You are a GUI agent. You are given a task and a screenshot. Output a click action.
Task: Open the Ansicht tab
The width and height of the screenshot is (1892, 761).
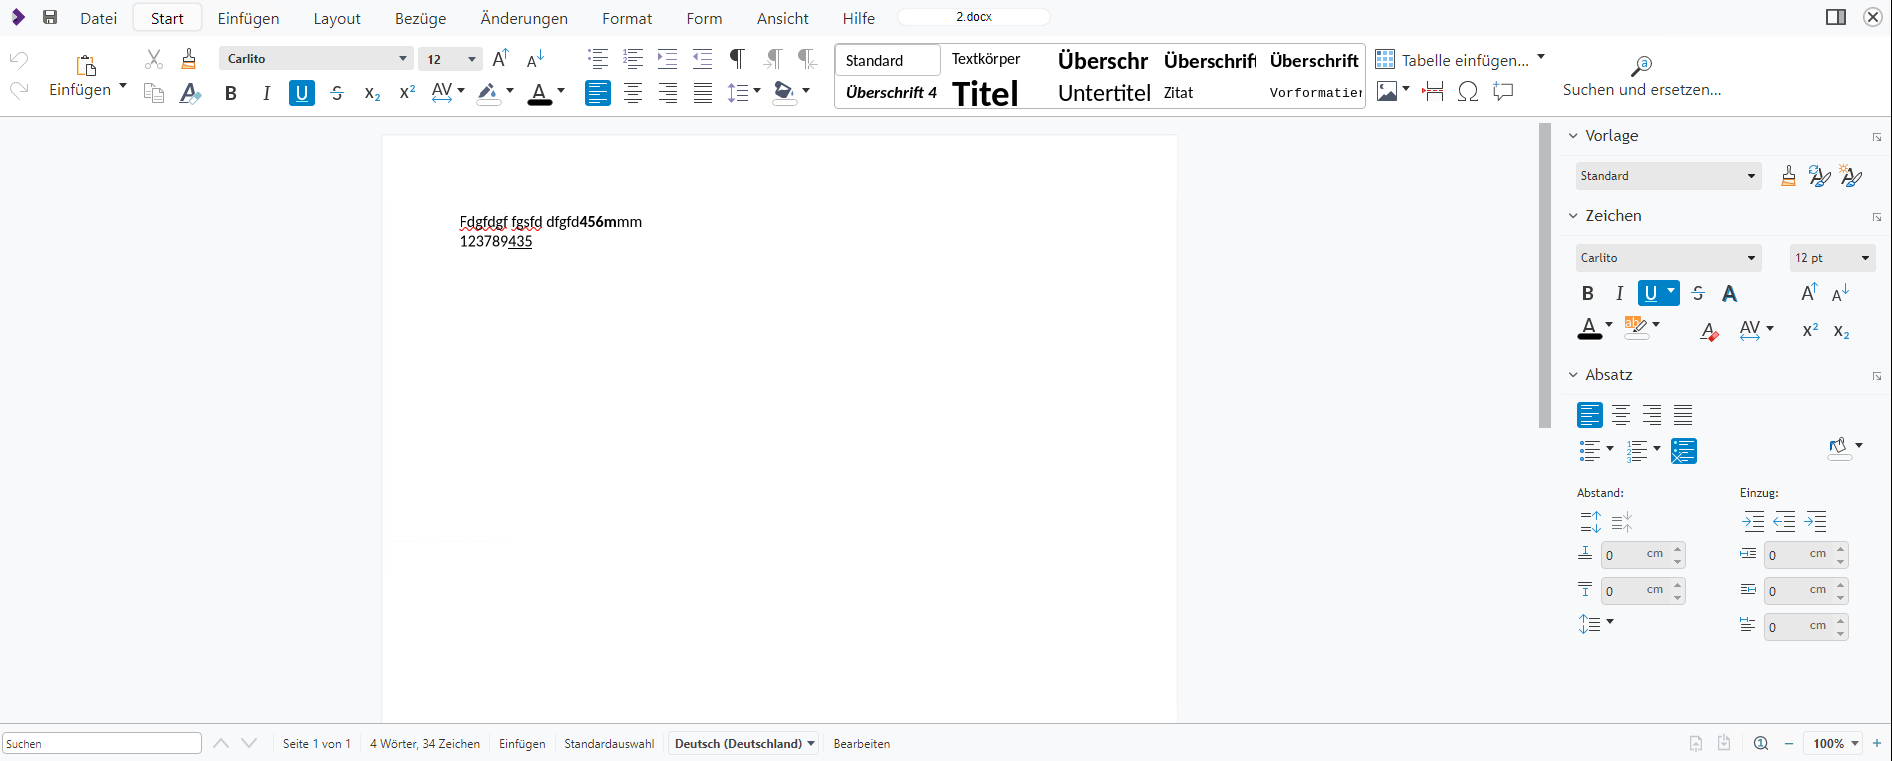(783, 18)
